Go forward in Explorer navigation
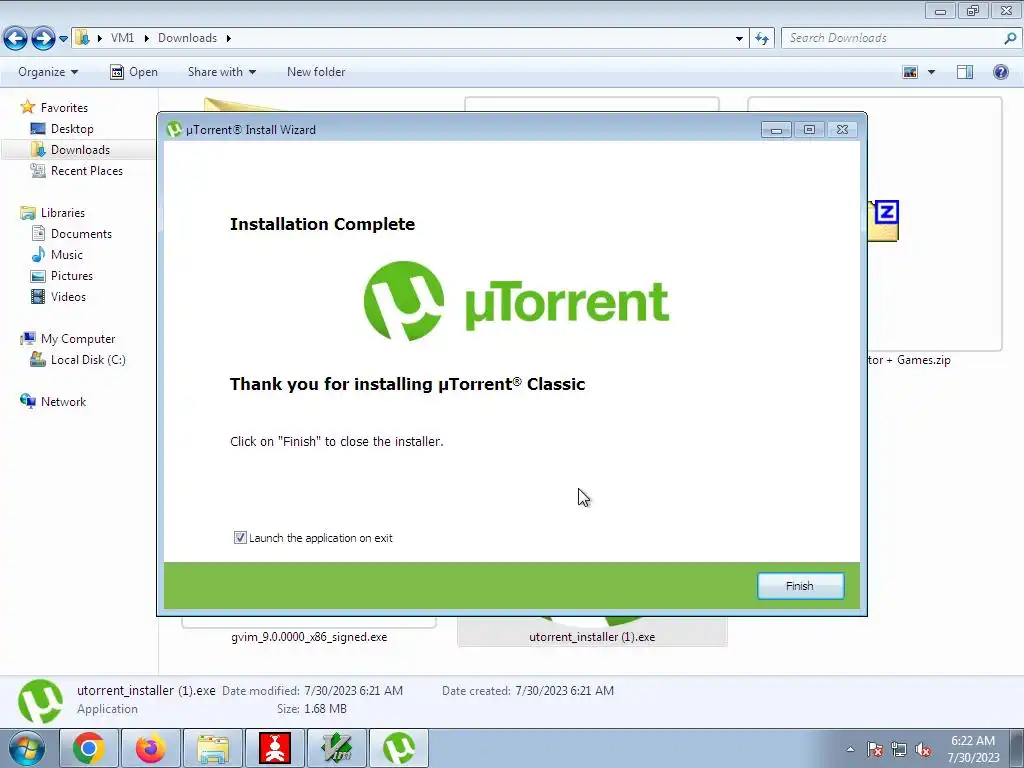Image resolution: width=1024 pixels, height=768 pixels. click(43, 39)
